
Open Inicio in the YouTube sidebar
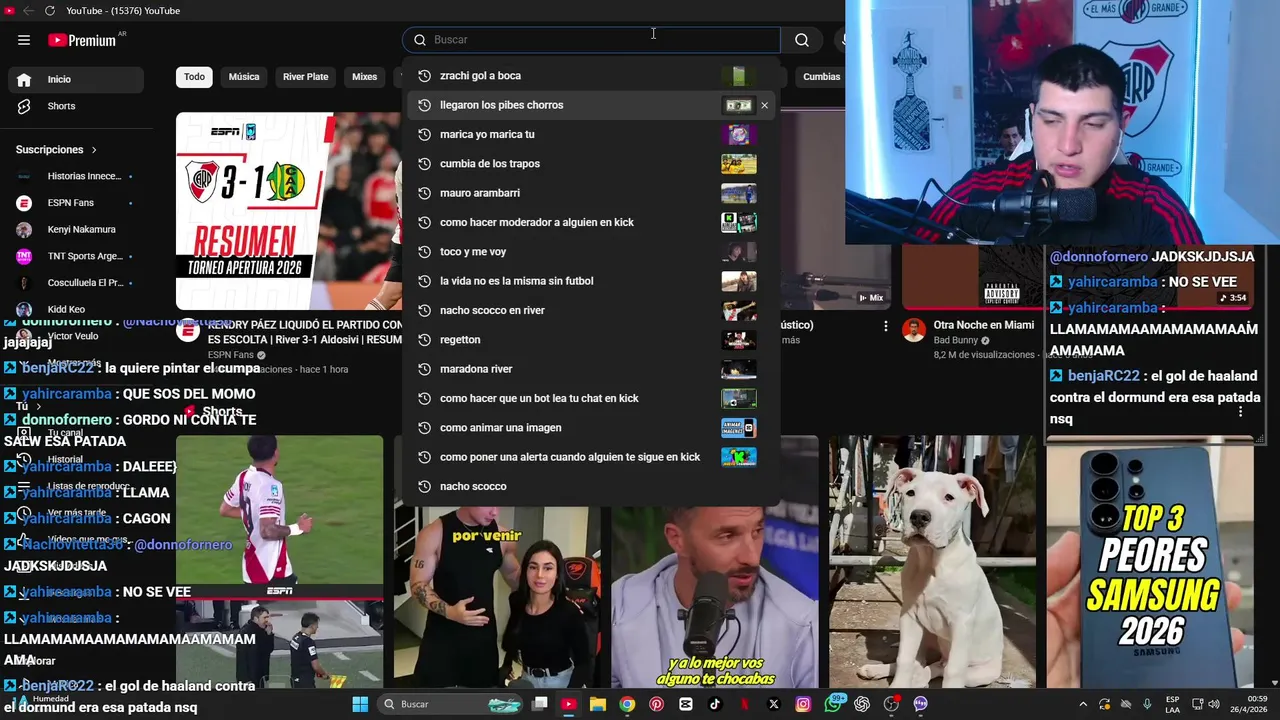(x=76, y=79)
